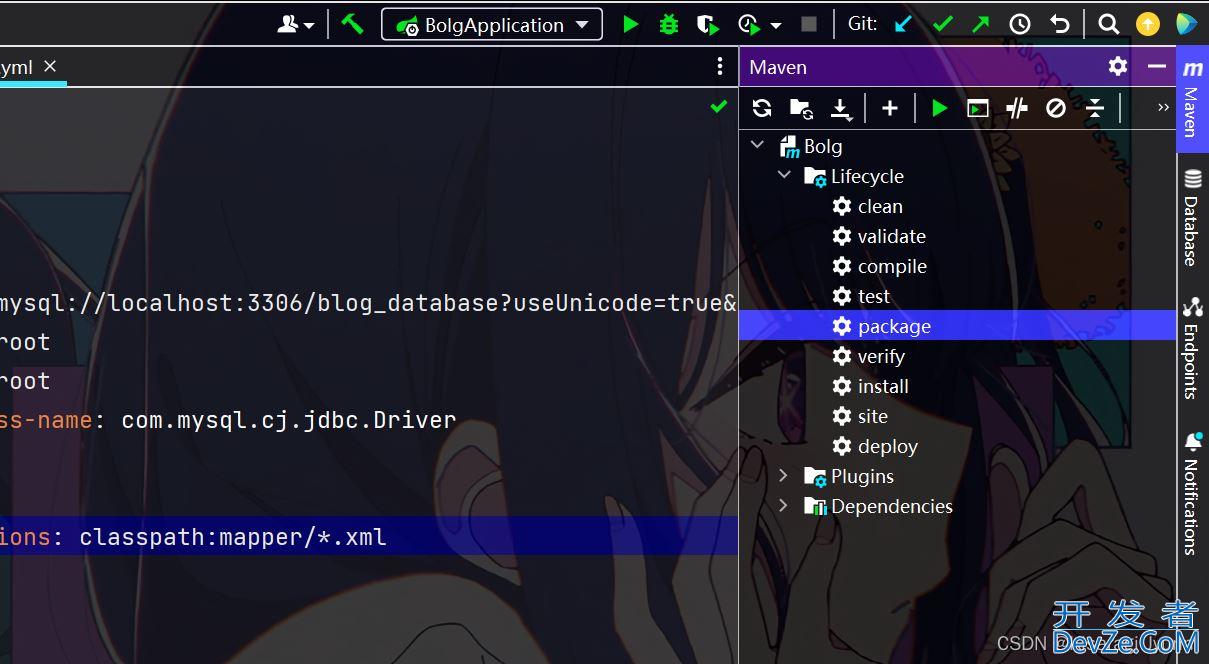The height and width of the screenshot is (664, 1209).
Task: Select the clean lifecycle goal
Action: tap(880, 206)
